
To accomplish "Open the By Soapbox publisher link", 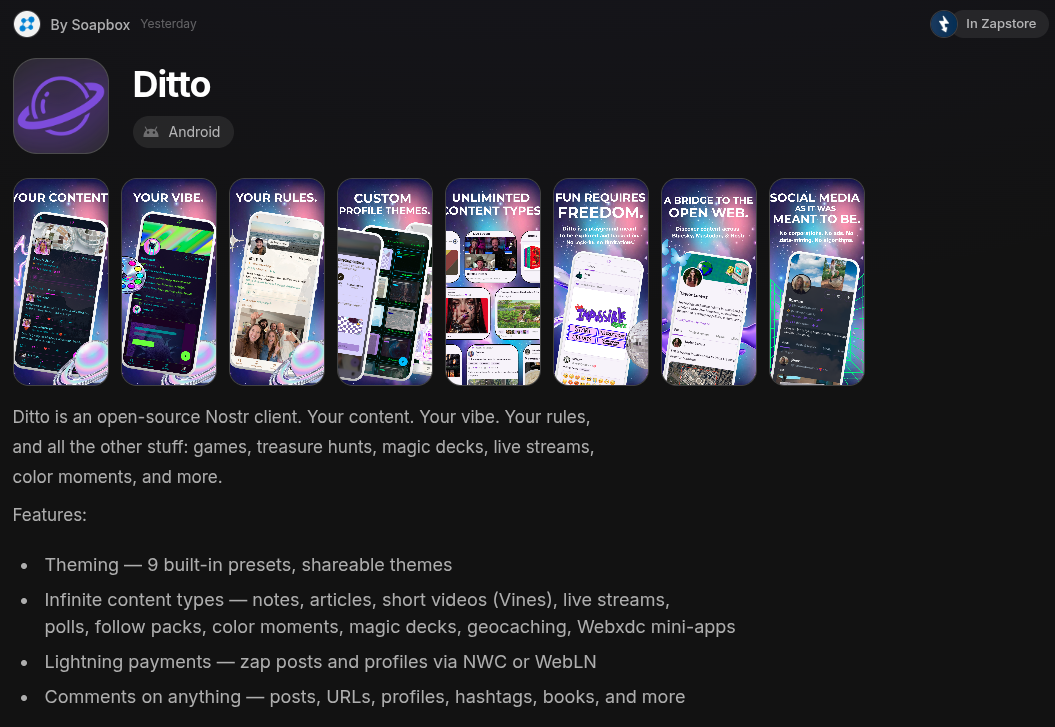I will pos(90,25).
